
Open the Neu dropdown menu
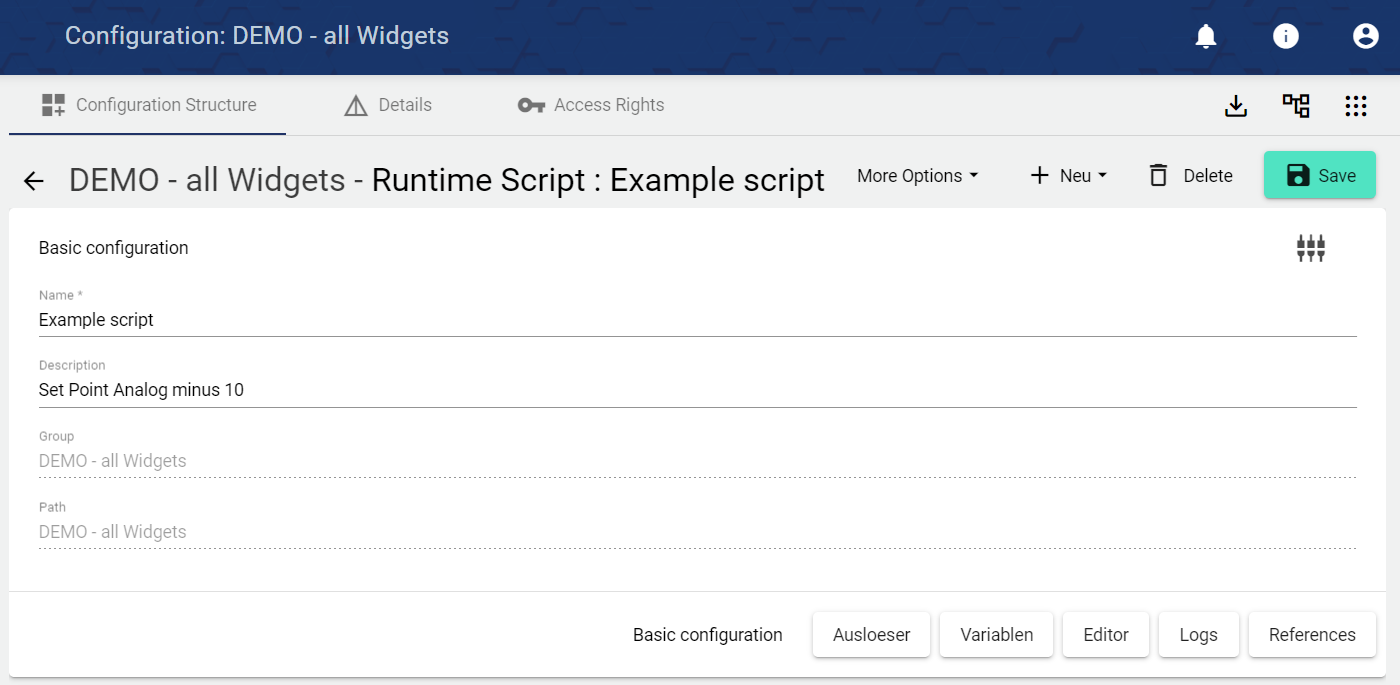tap(1069, 176)
